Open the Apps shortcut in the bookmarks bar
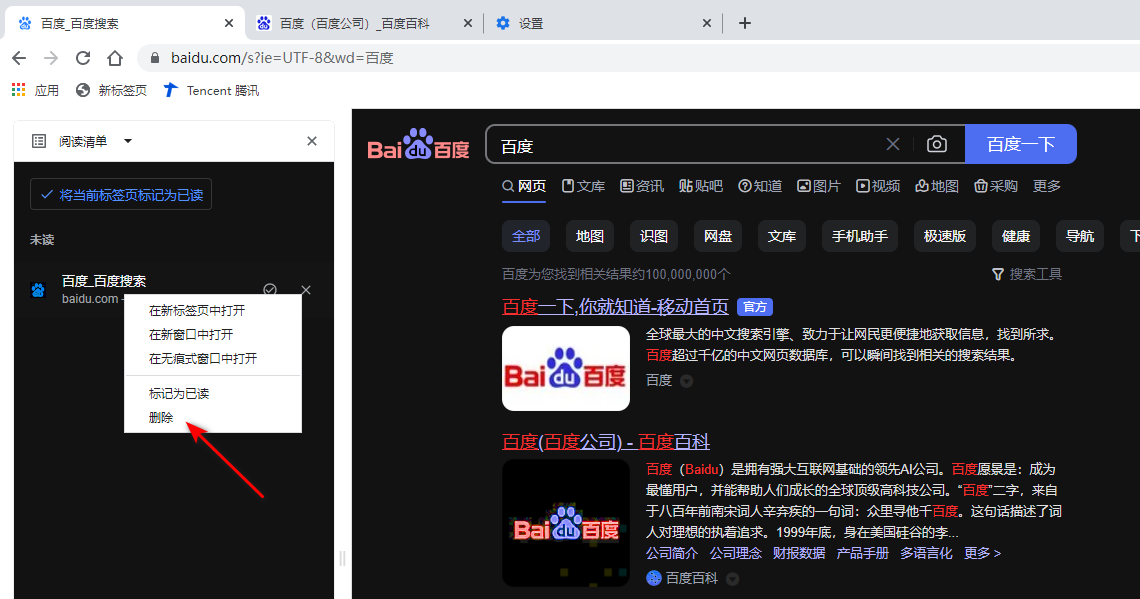The image size is (1140, 599). (x=35, y=90)
